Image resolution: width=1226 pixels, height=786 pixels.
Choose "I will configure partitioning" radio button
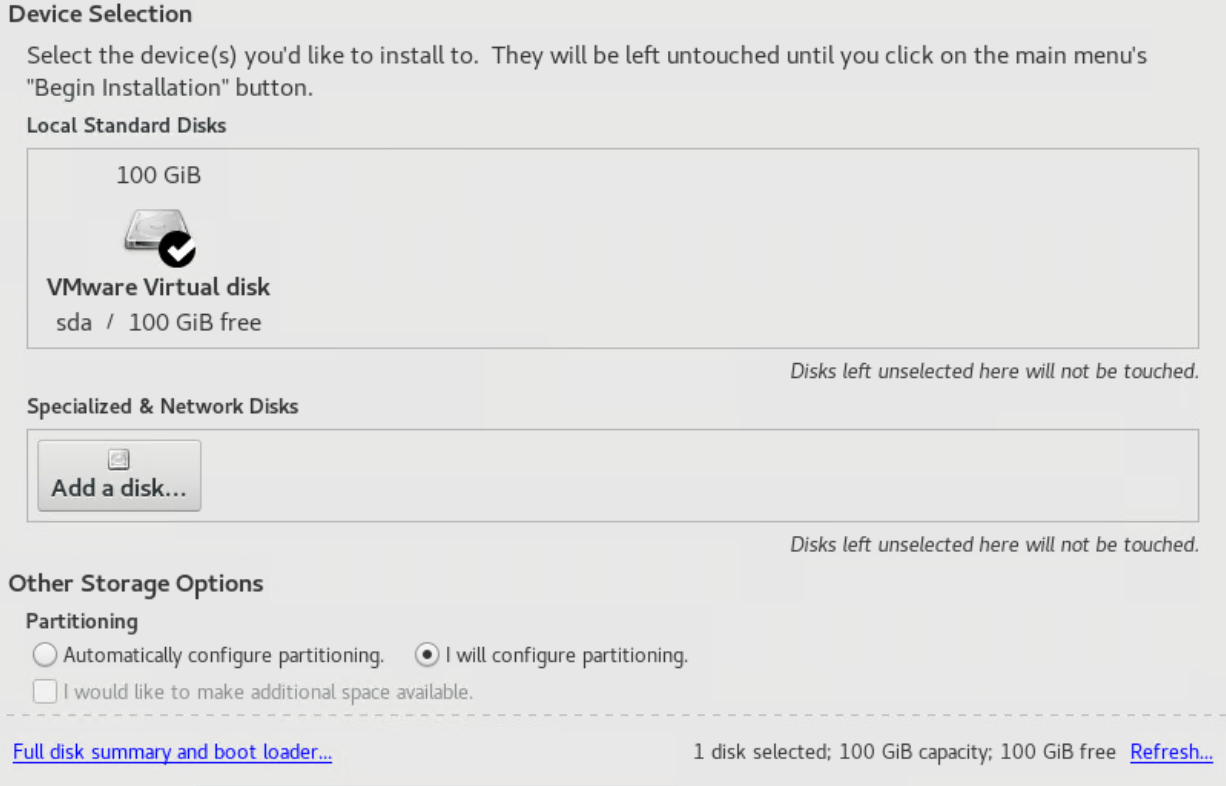pos(427,656)
